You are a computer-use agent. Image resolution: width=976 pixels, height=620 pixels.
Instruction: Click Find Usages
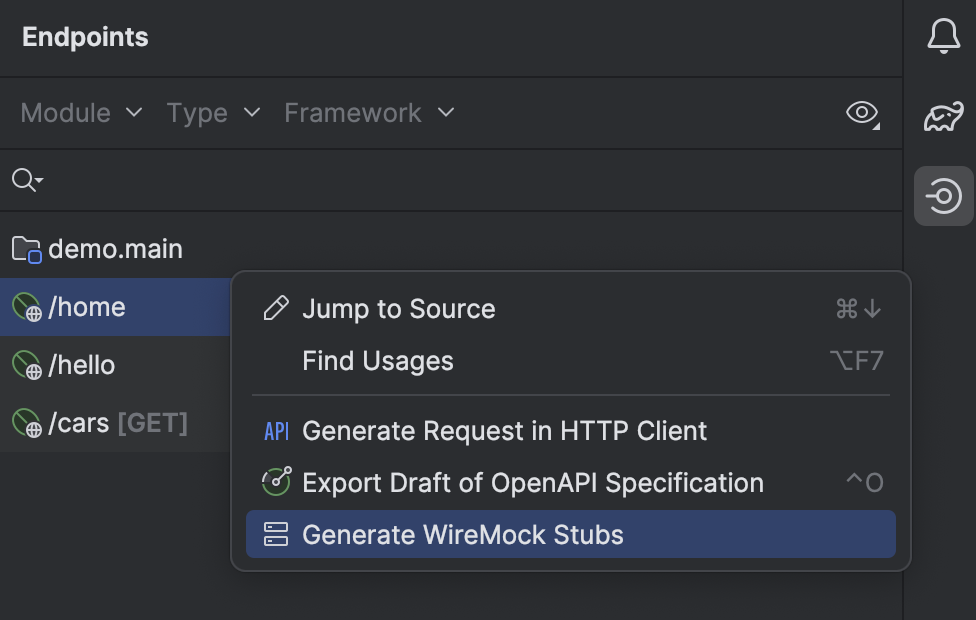click(378, 362)
